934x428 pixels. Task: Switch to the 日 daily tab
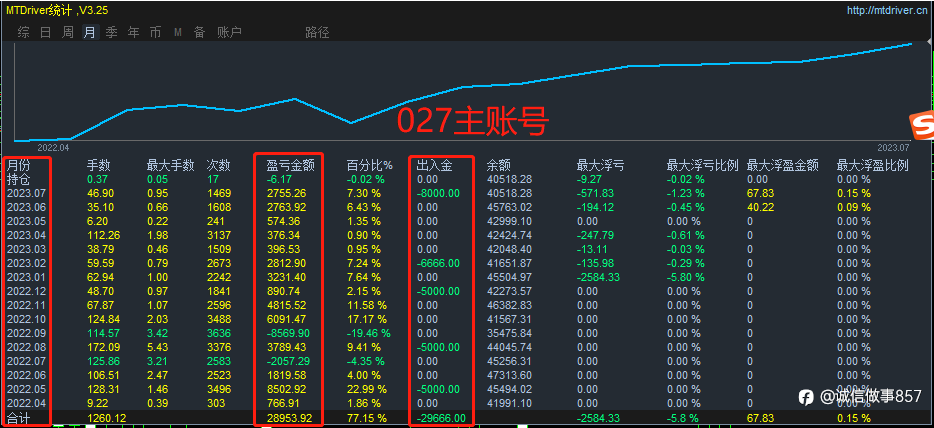(46, 32)
